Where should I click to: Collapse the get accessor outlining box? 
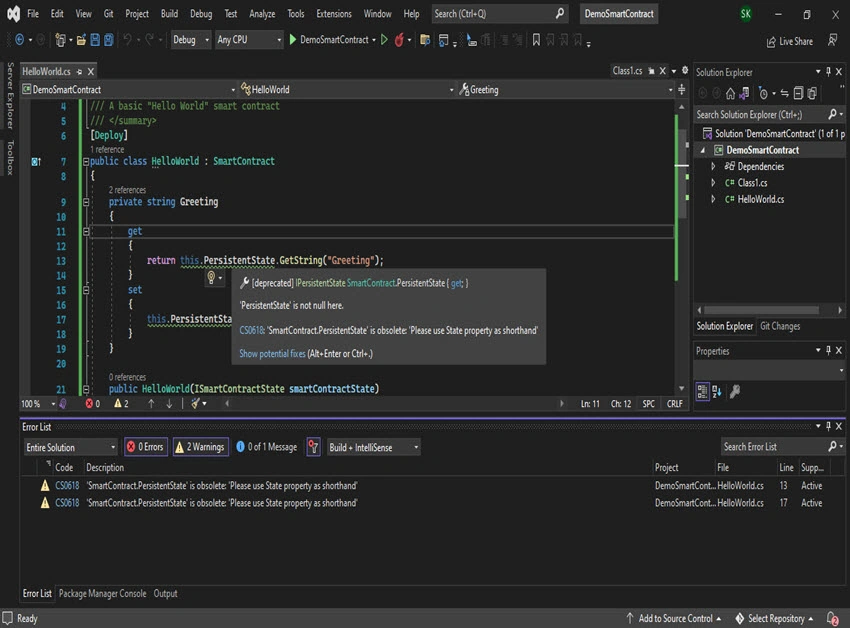(x=86, y=232)
